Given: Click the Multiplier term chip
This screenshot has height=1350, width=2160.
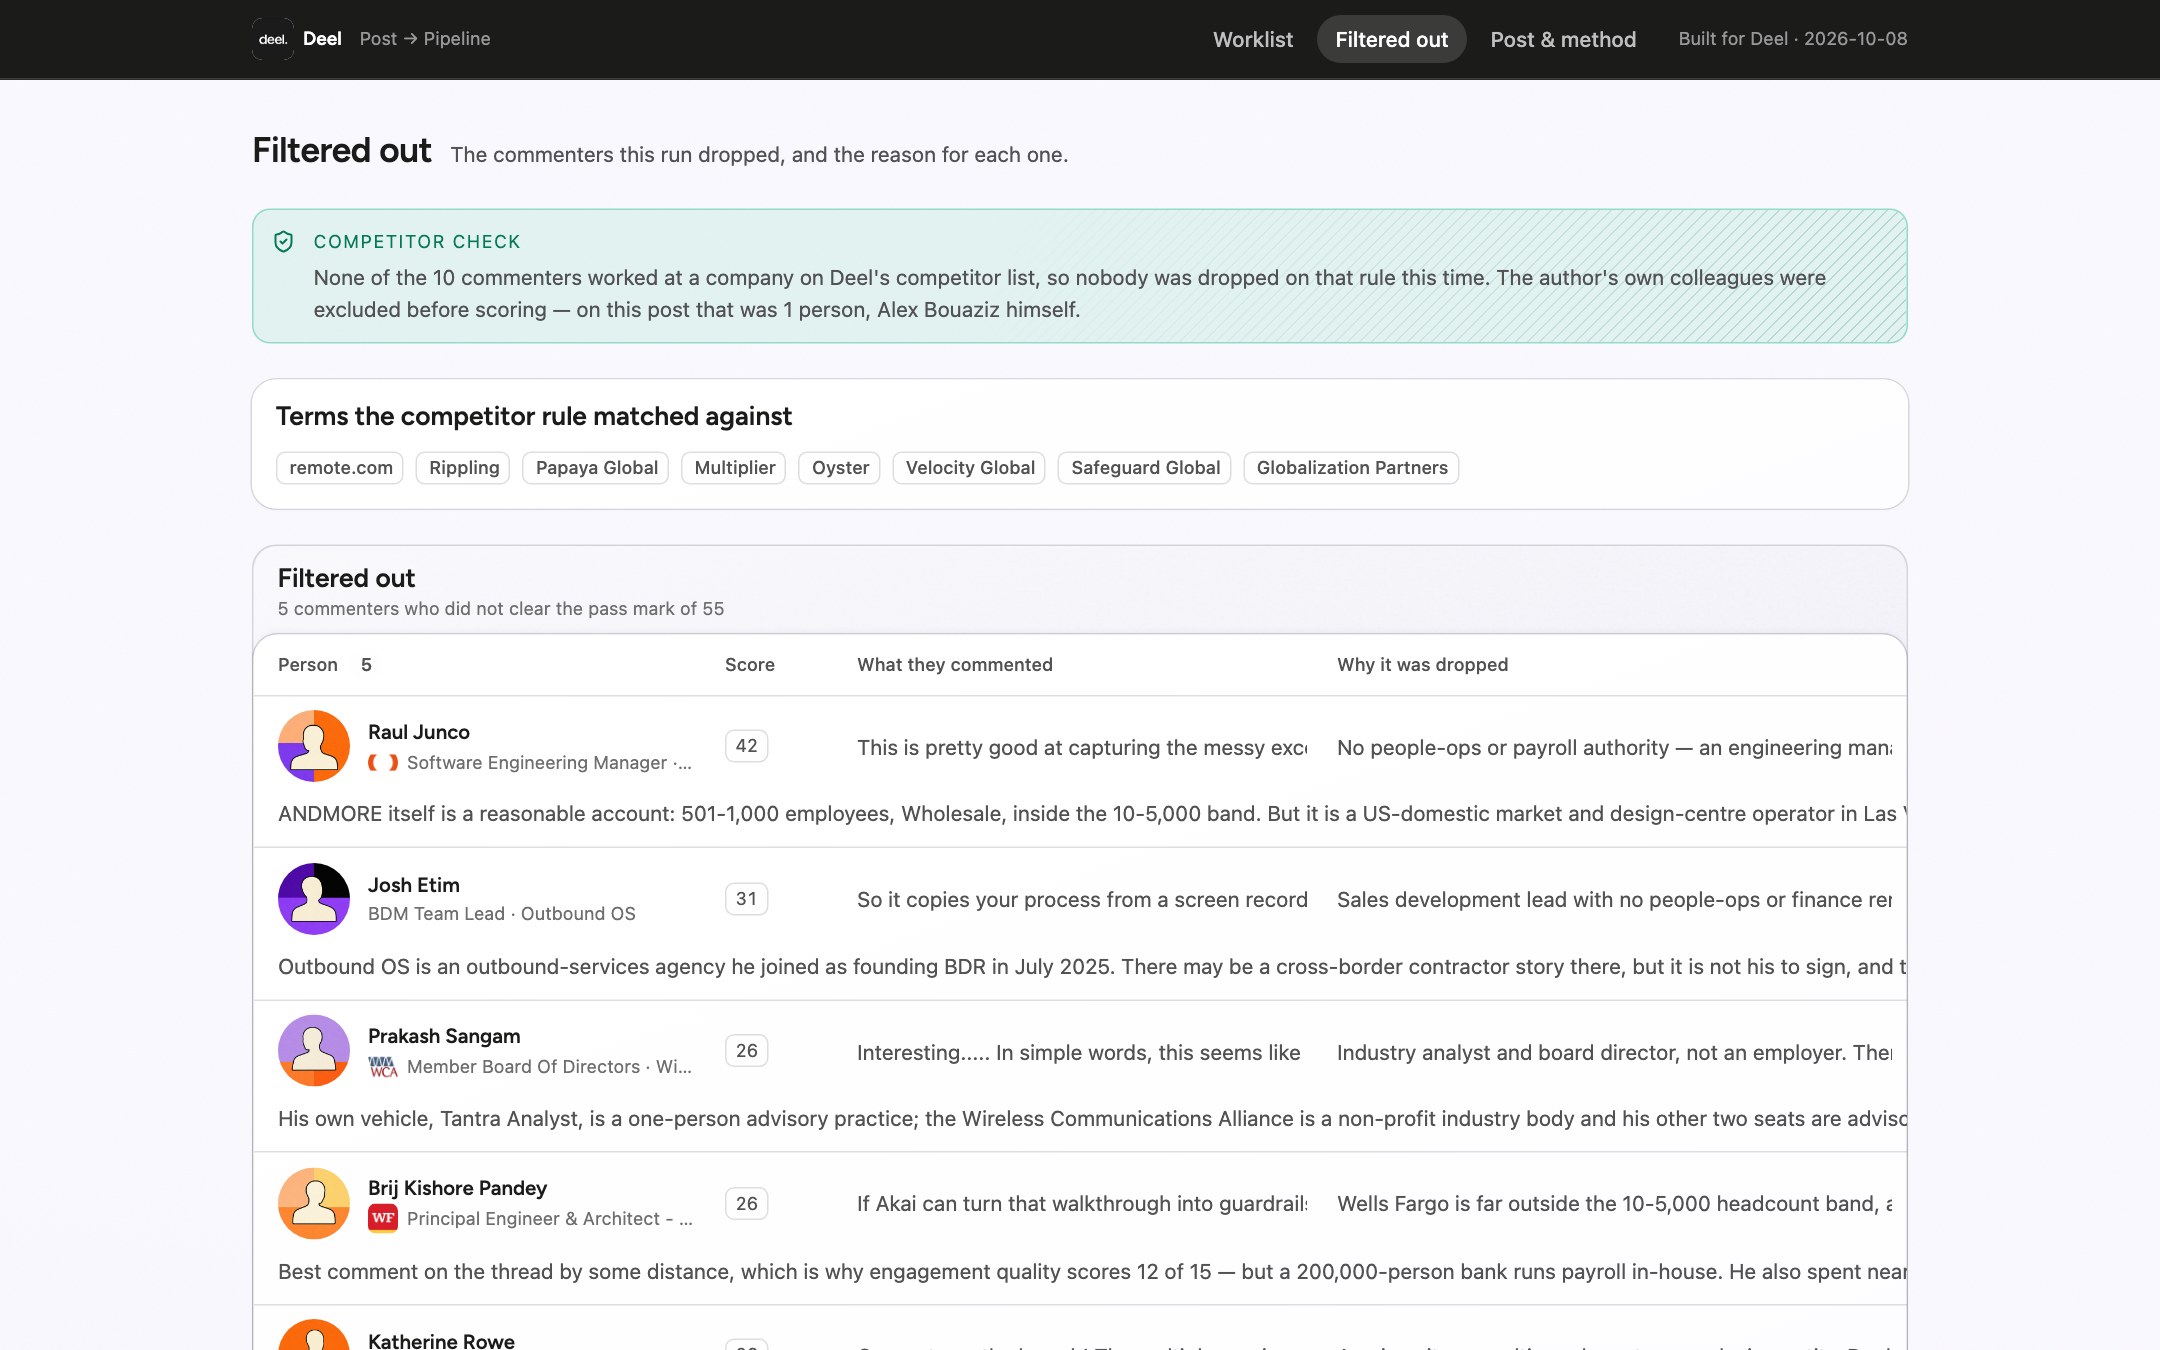Looking at the screenshot, I should tap(734, 468).
